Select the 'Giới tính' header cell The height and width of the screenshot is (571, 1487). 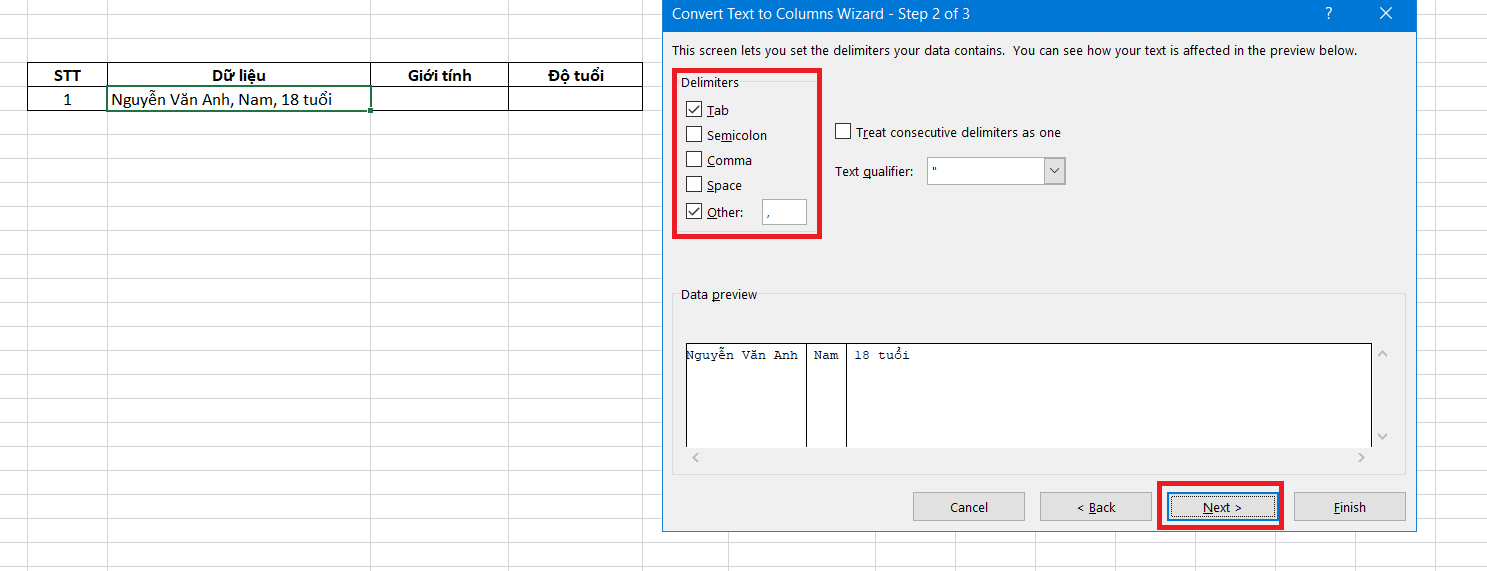click(440, 75)
